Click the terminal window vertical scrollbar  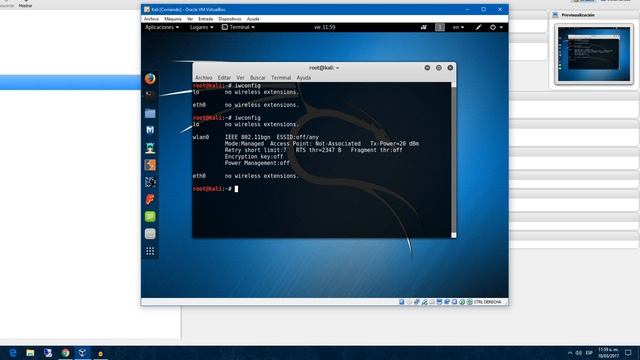(x=453, y=160)
